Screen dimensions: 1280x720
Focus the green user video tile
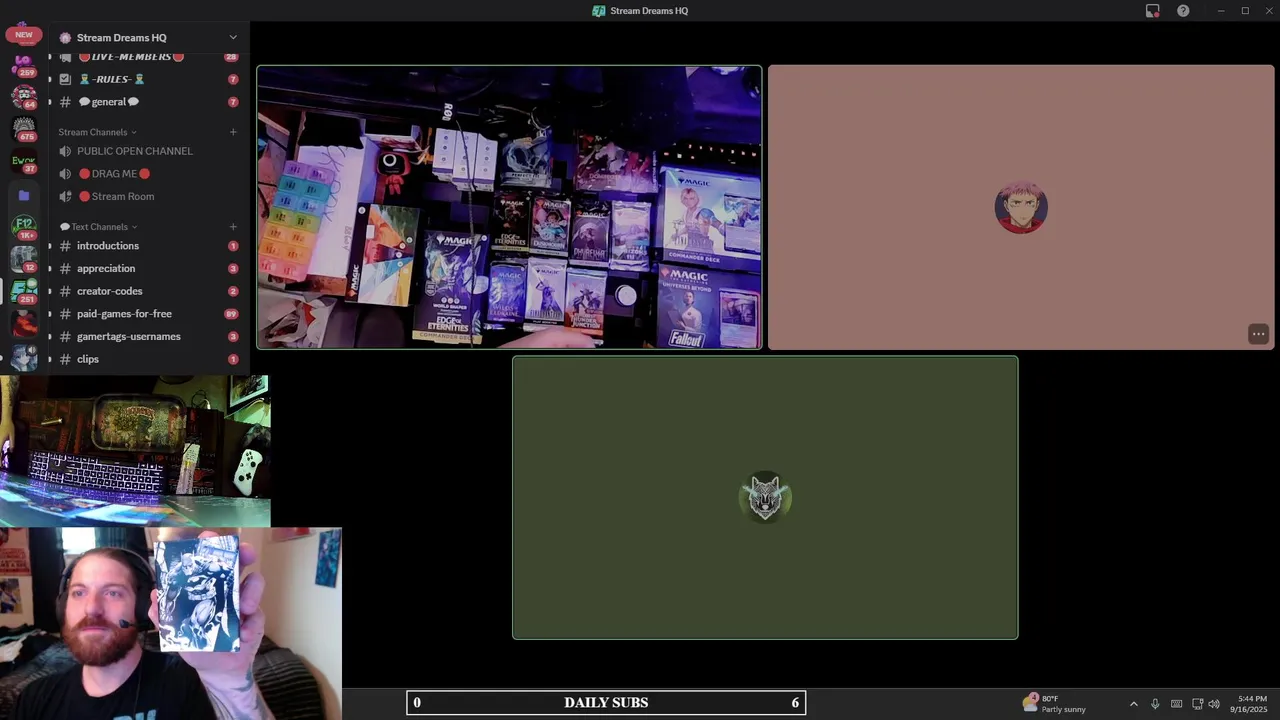pyautogui.click(x=765, y=497)
